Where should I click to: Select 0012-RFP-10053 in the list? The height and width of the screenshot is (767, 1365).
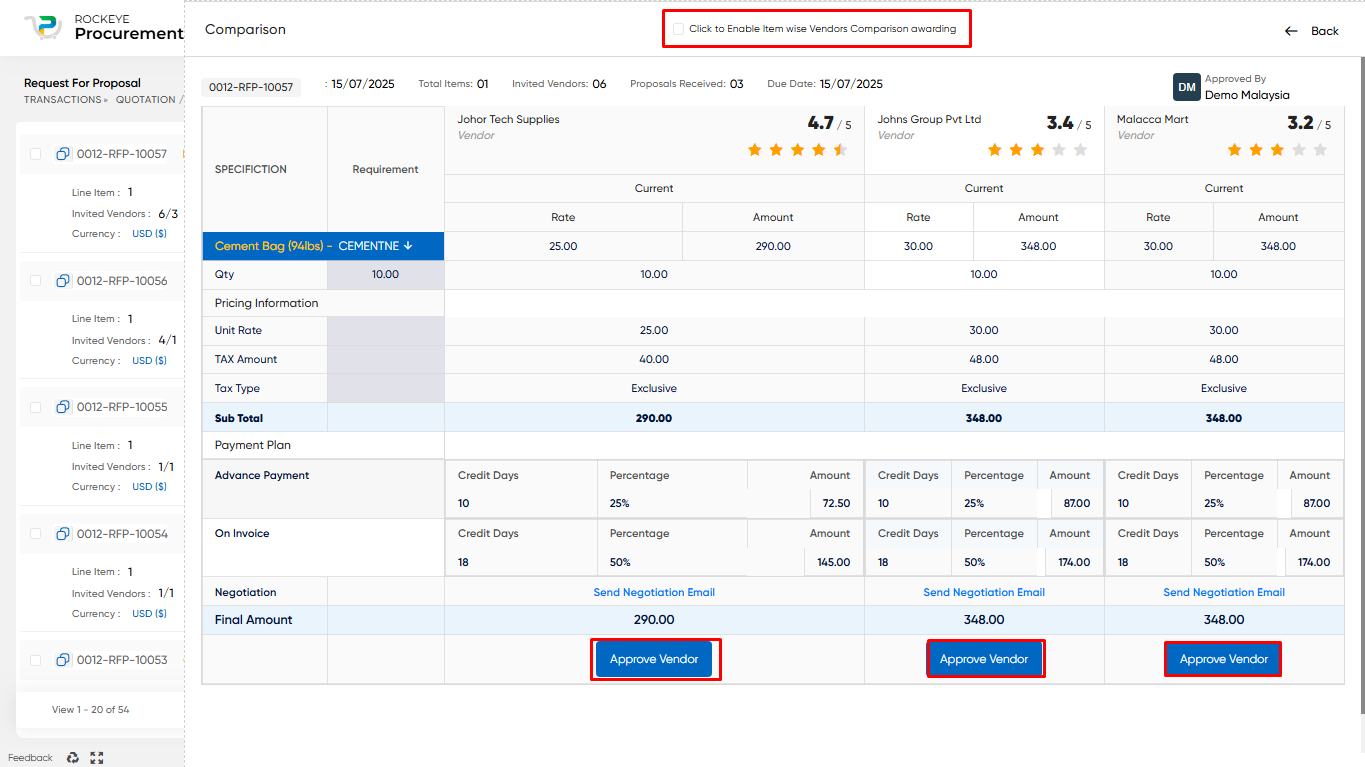point(122,660)
